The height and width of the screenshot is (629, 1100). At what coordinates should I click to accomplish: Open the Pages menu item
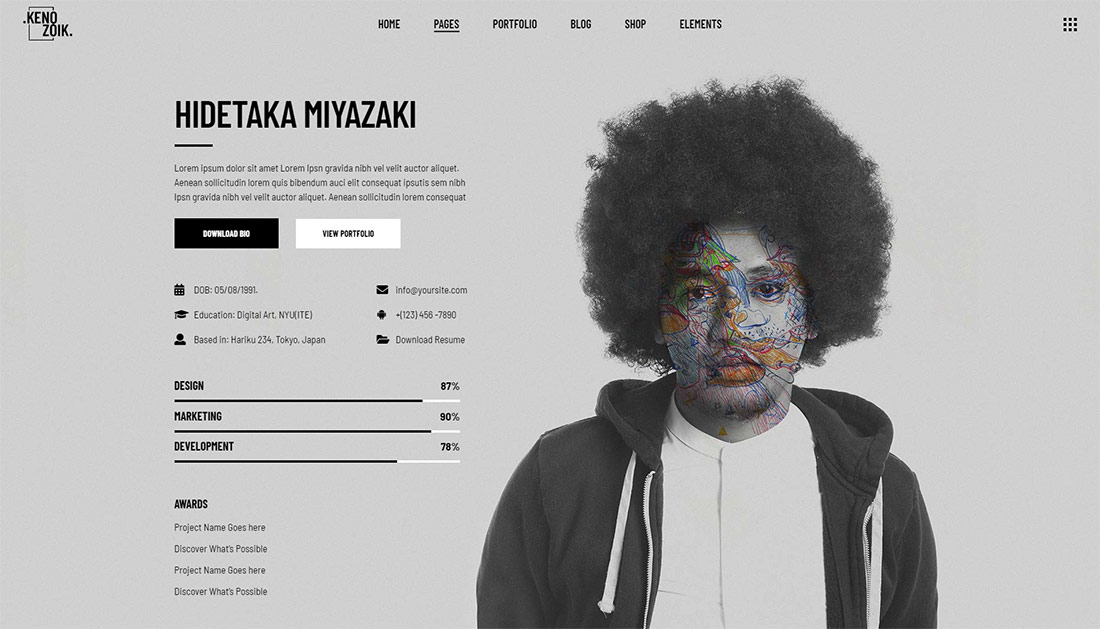[446, 25]
